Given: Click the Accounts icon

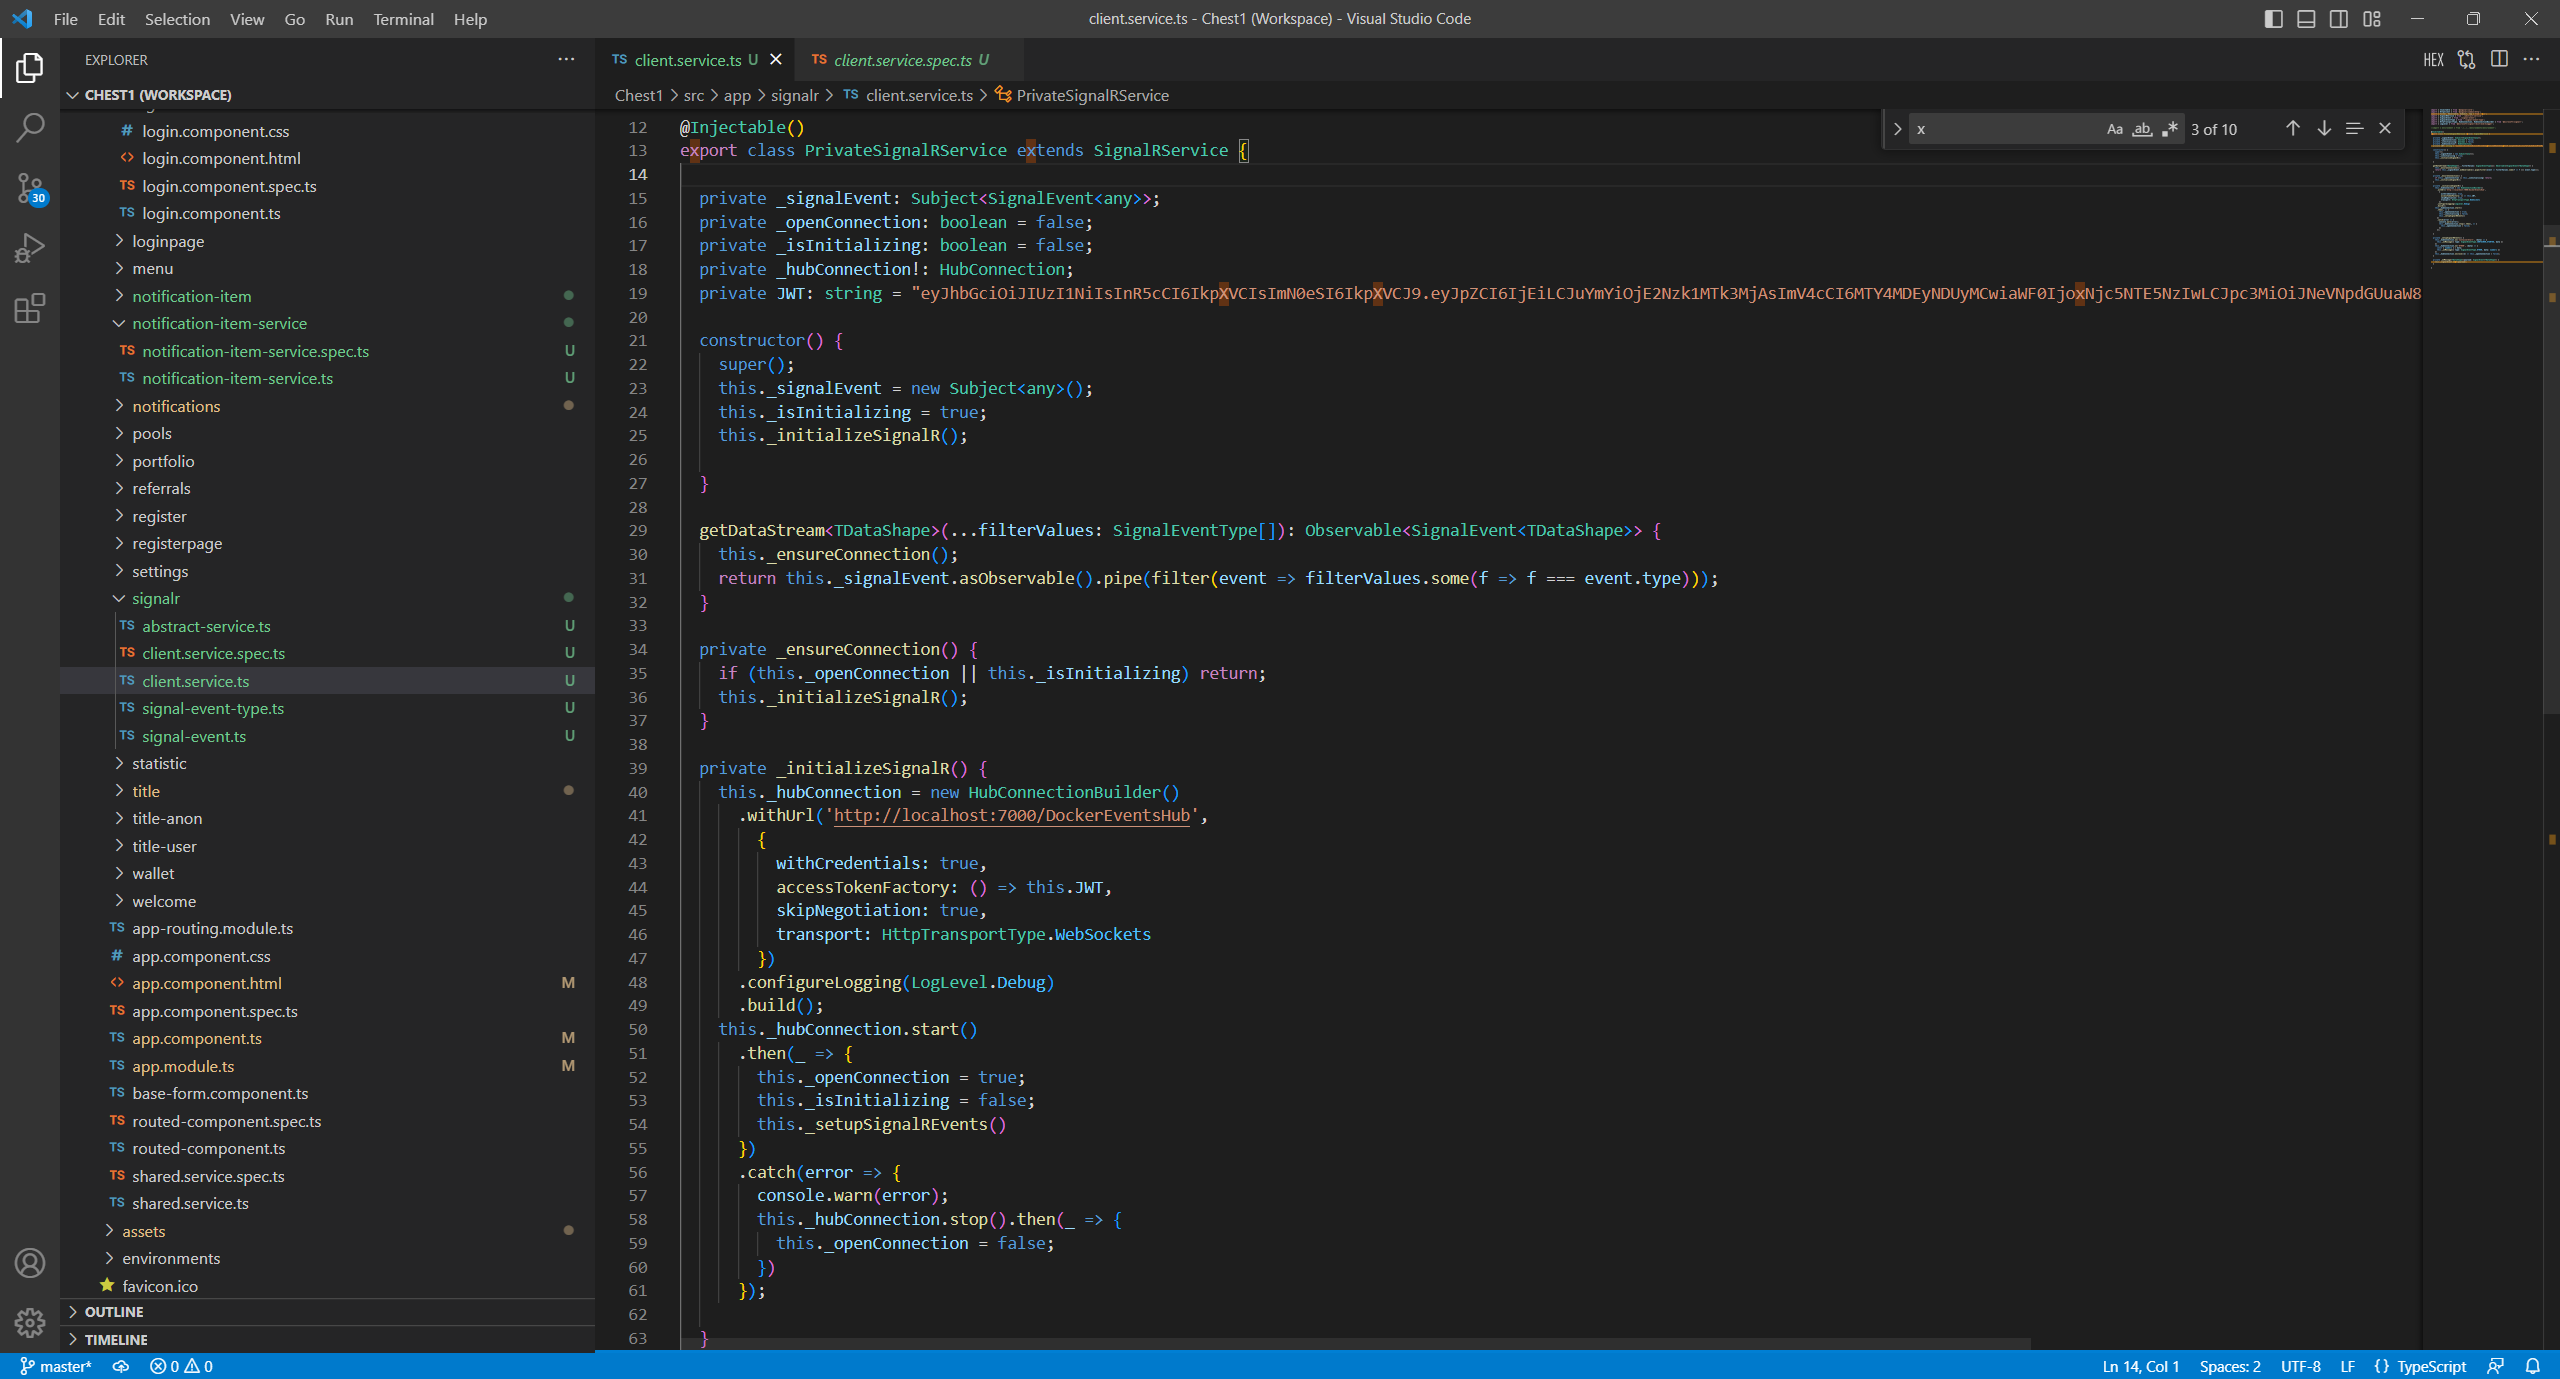Looking at the screenshot, I should (x=30, y=1263).
